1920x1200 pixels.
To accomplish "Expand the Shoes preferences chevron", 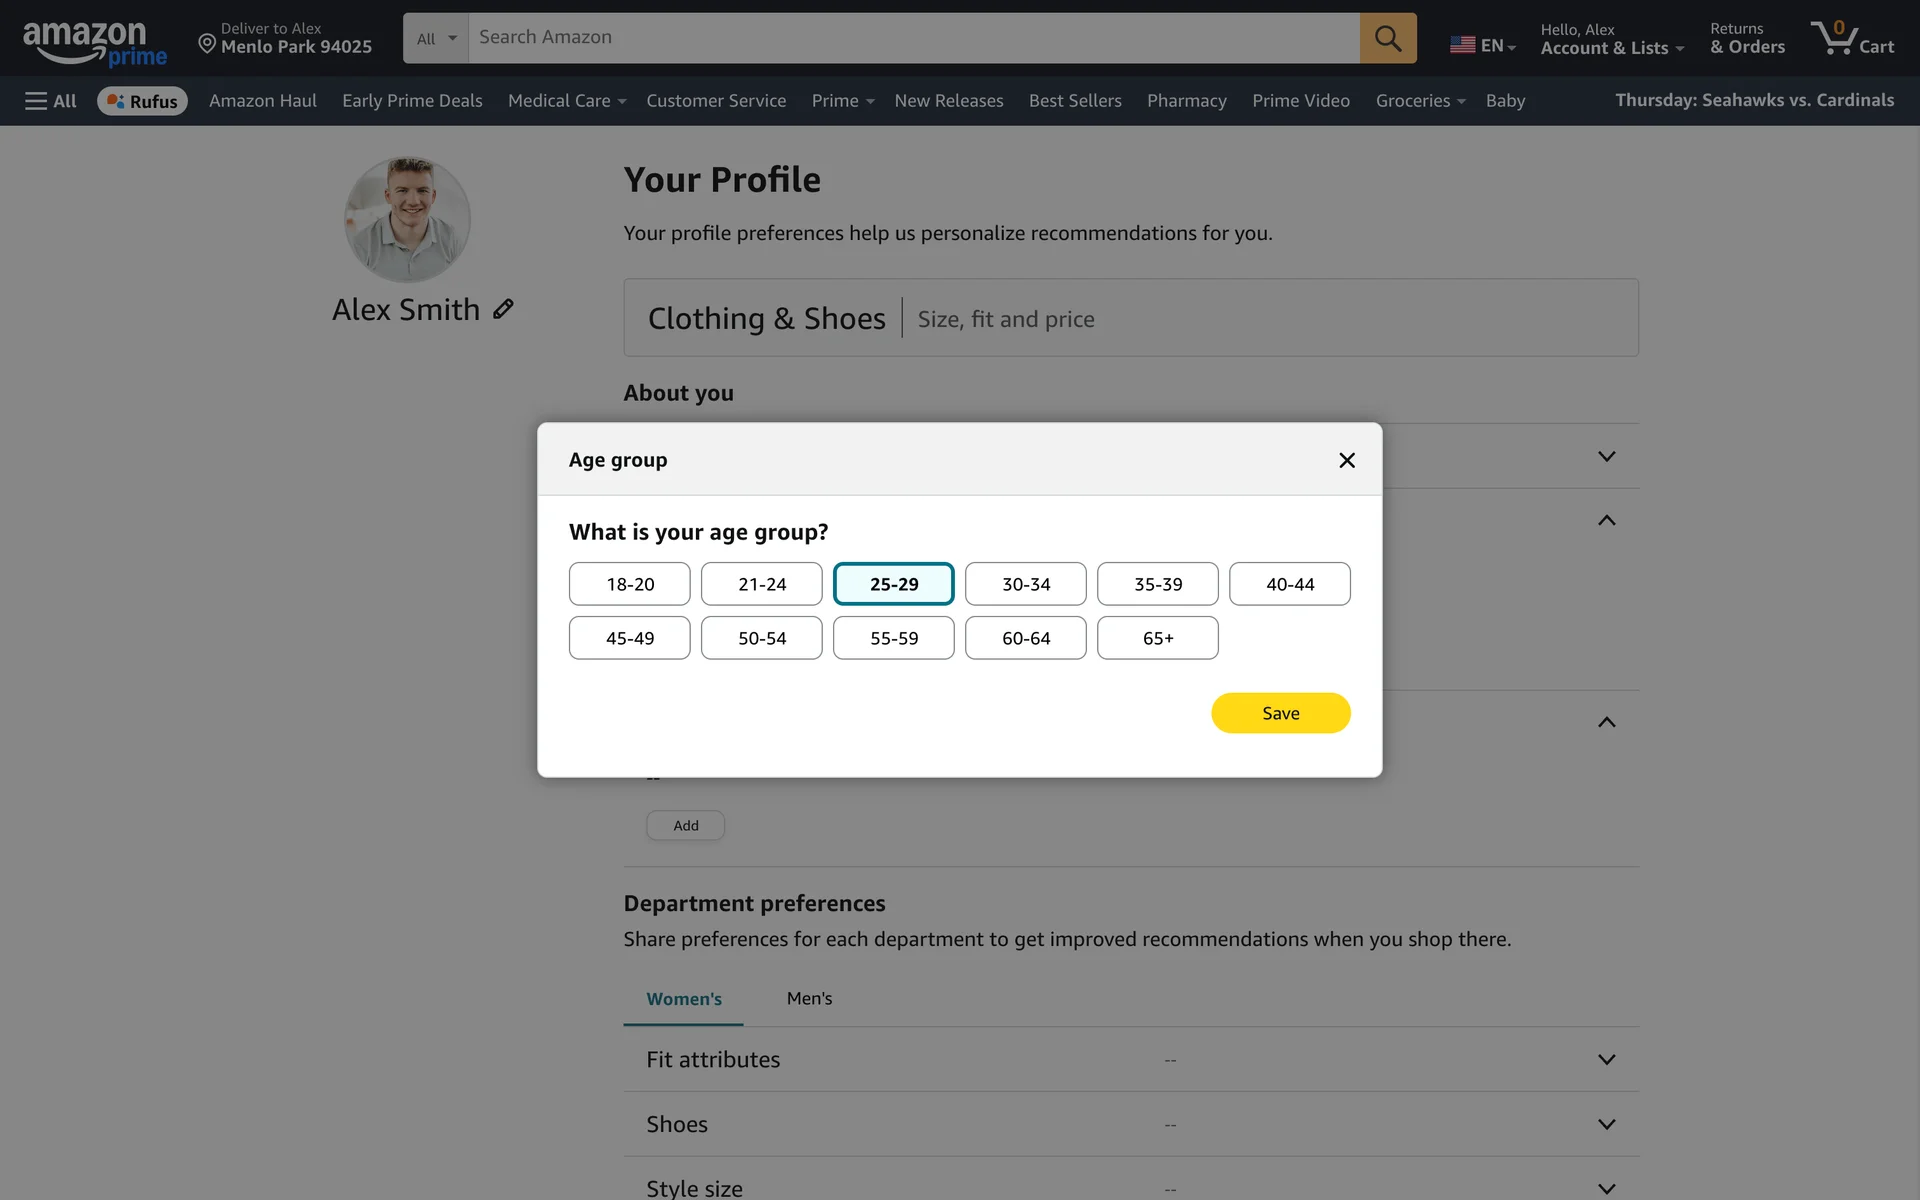I will 1606,1124.
